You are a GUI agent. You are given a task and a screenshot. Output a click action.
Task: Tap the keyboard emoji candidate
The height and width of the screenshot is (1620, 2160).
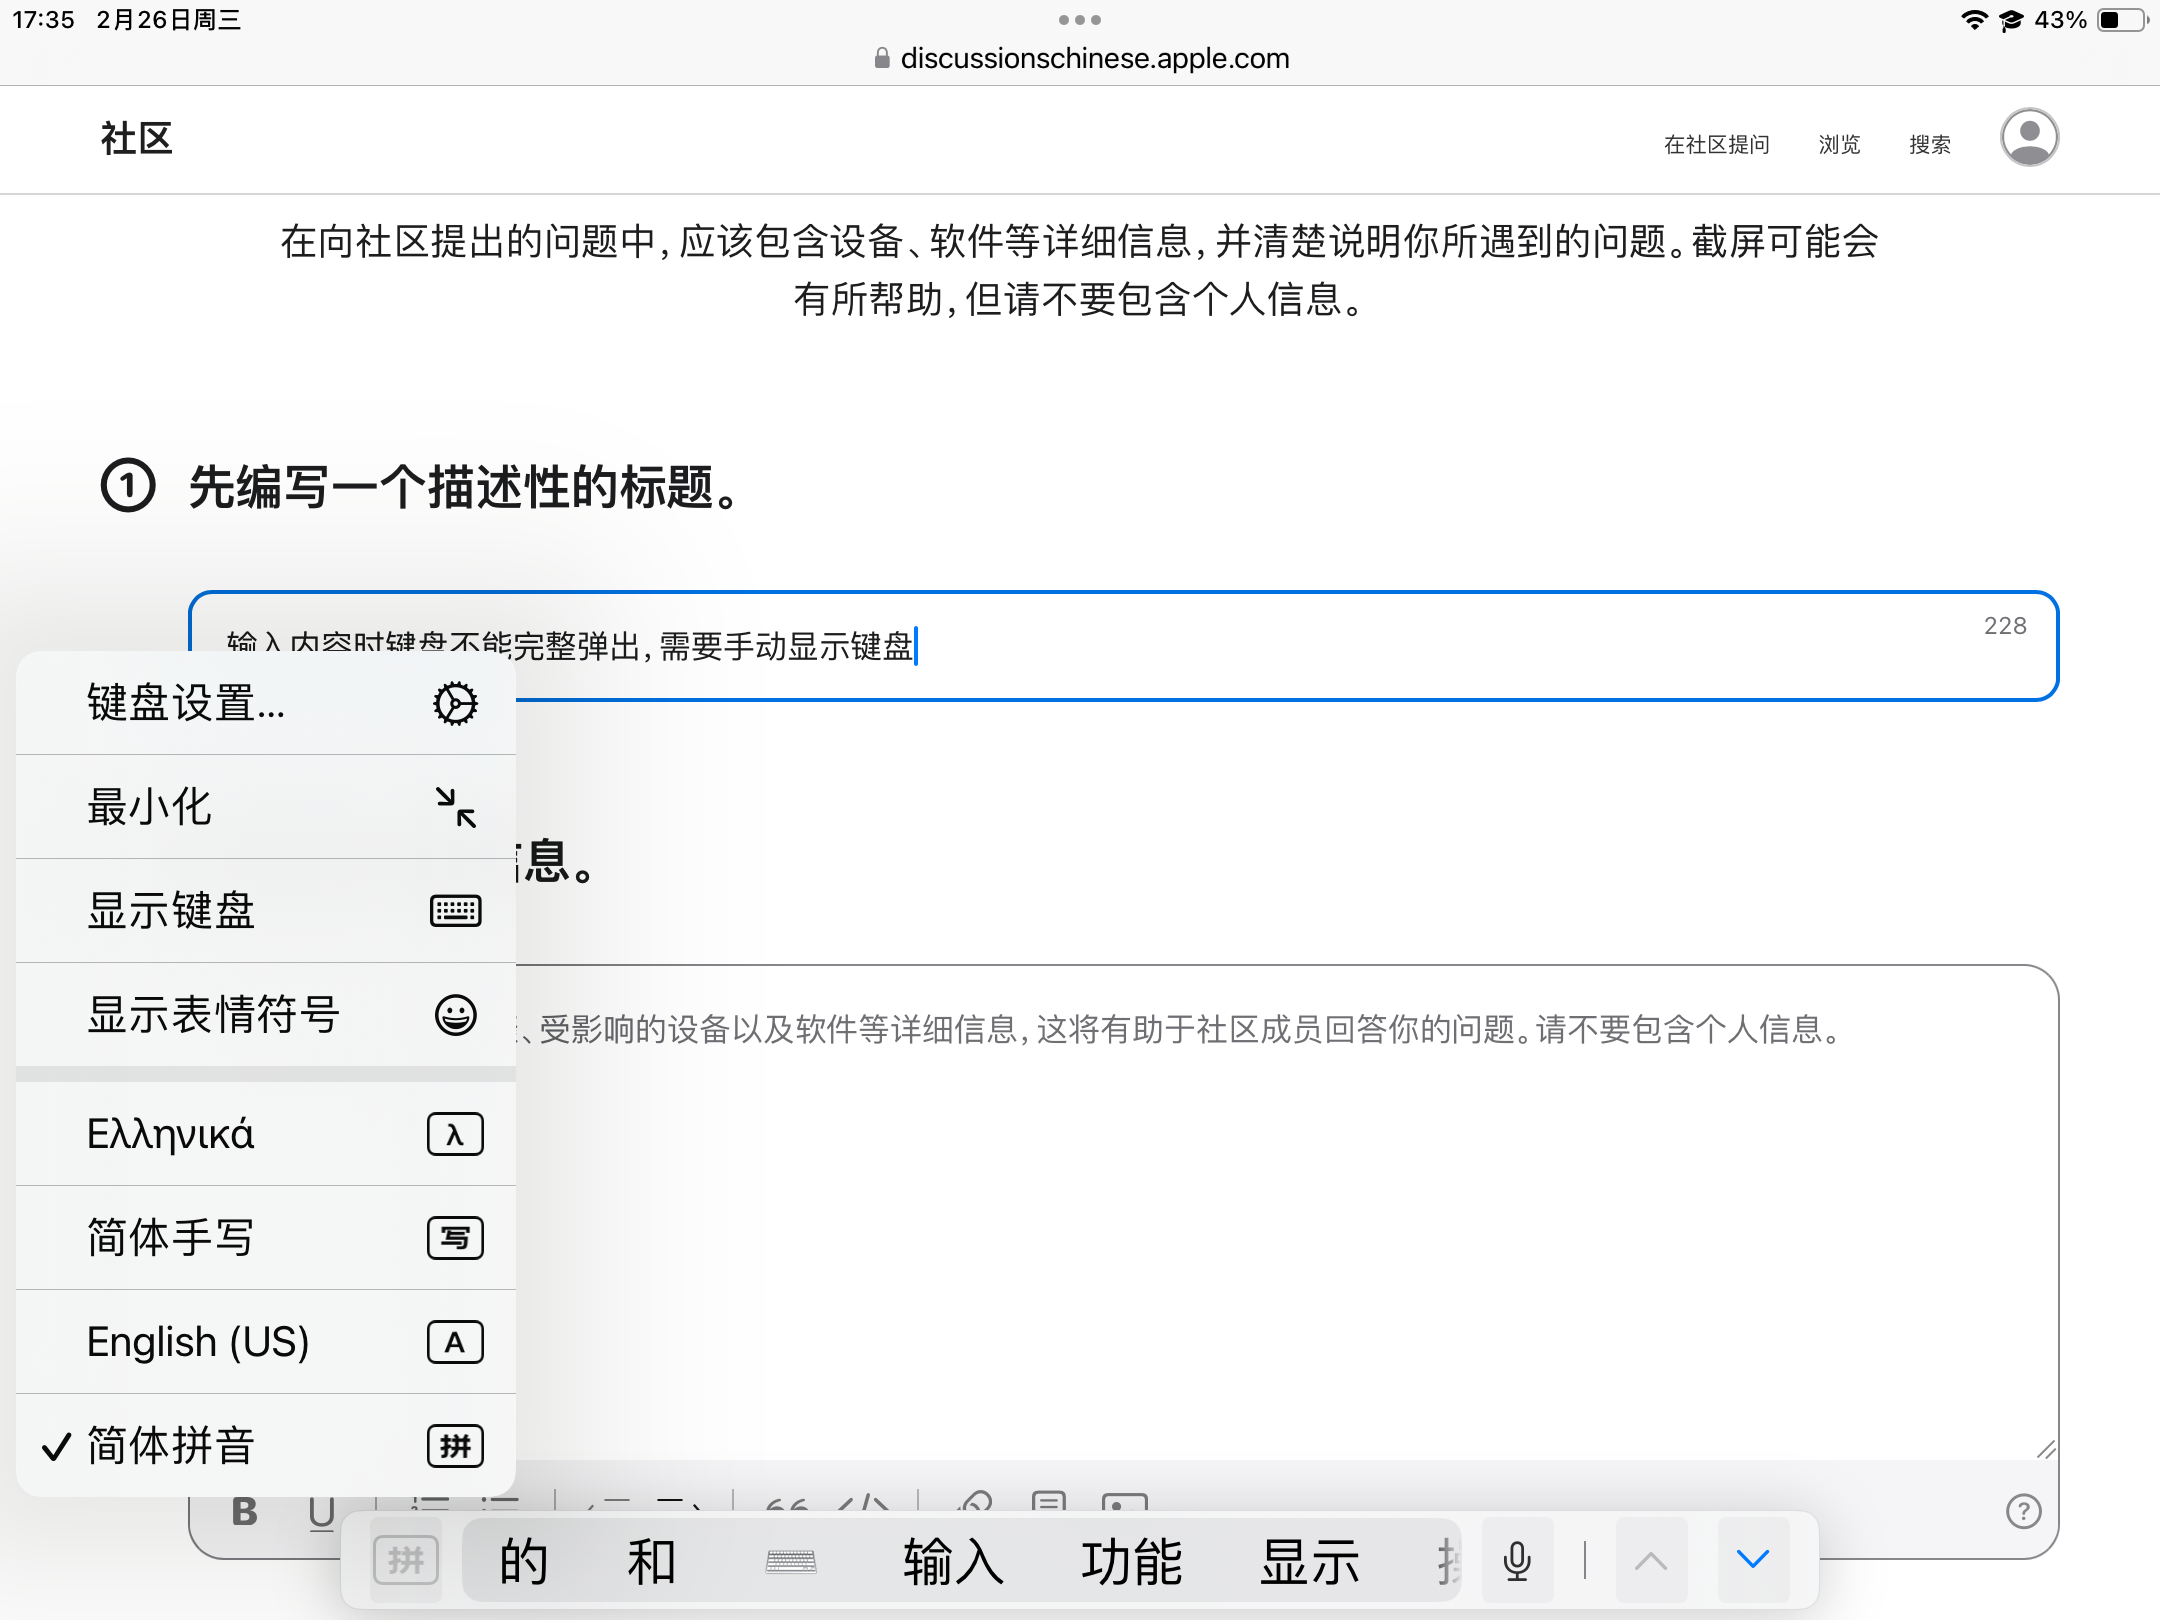pos(790,1562)
